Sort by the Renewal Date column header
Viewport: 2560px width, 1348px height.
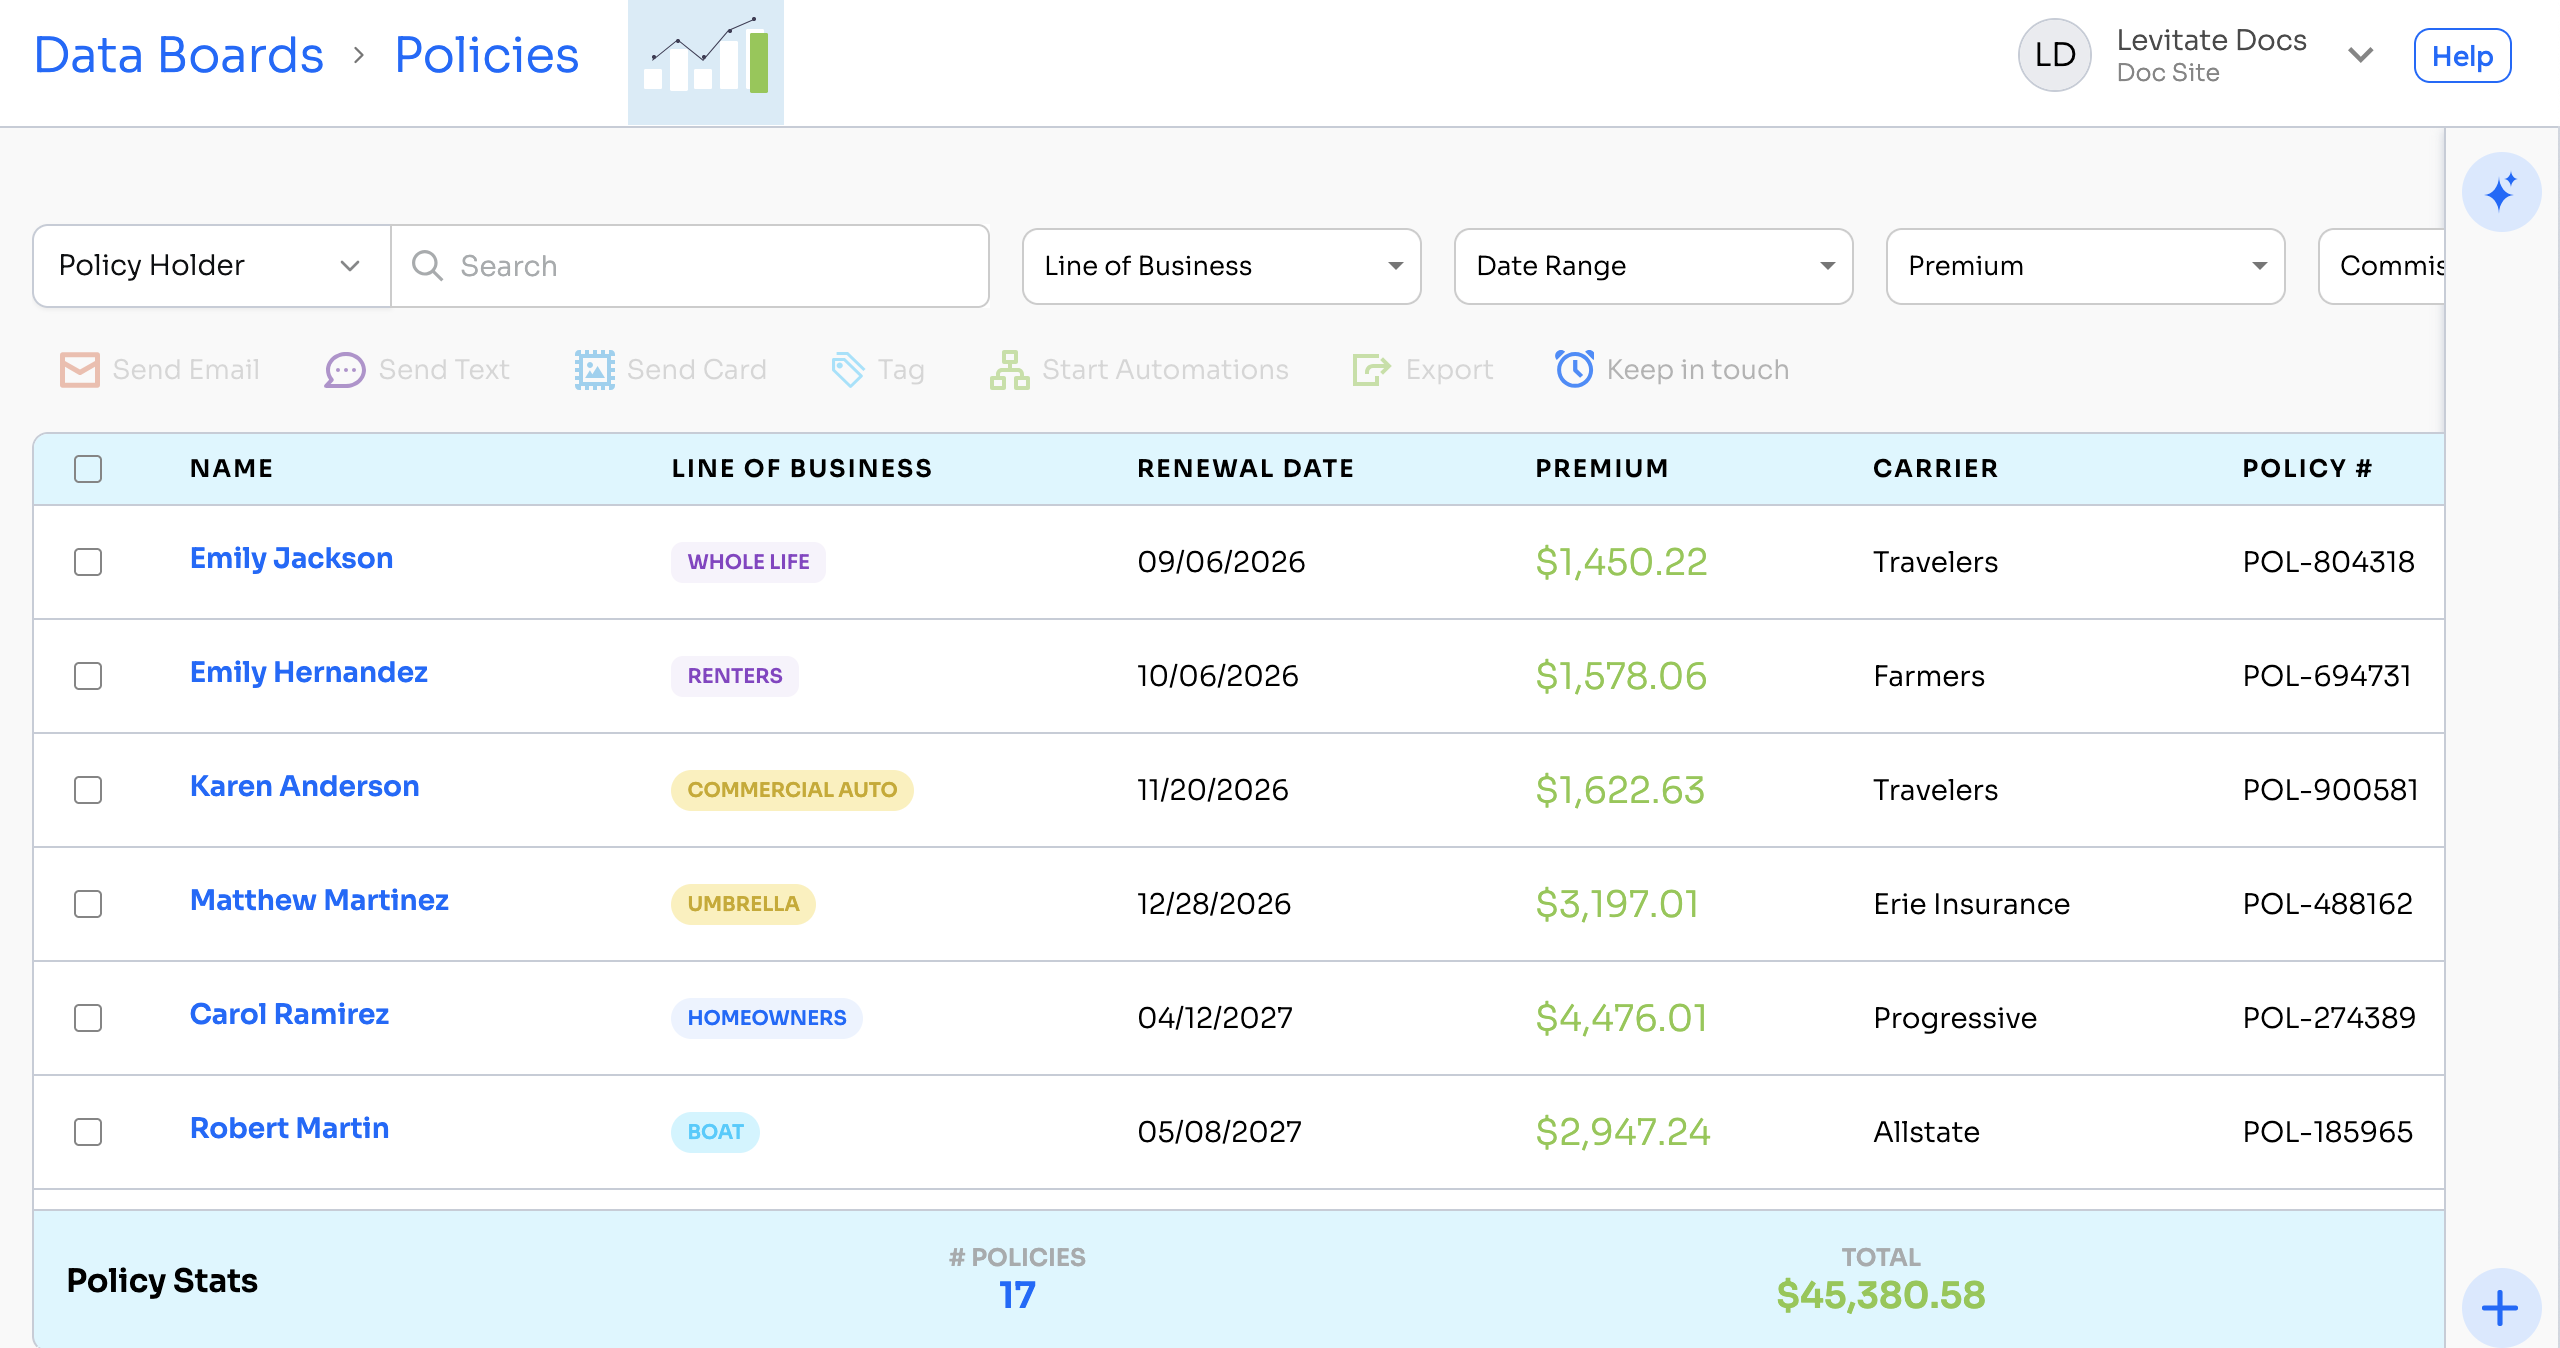click(1245, 468)
